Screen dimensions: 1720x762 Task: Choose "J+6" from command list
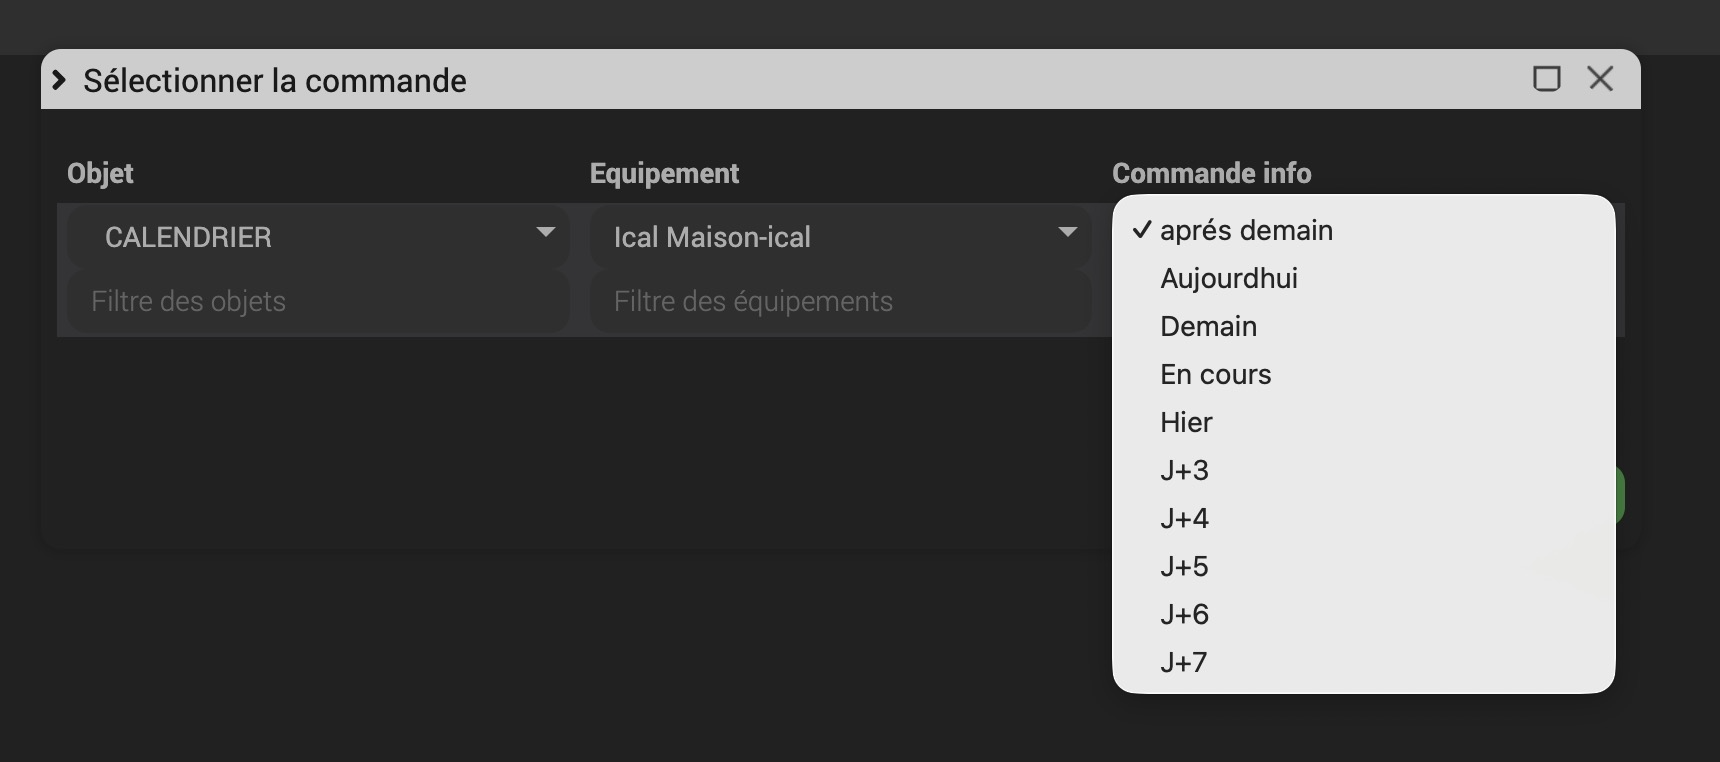[x=1184, y=614]
